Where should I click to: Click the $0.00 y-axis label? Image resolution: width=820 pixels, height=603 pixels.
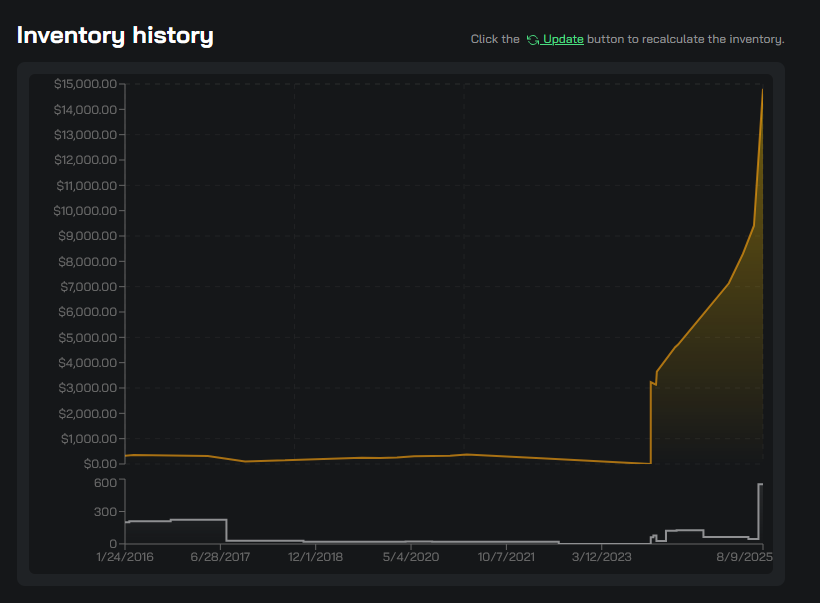coord(100,464)
